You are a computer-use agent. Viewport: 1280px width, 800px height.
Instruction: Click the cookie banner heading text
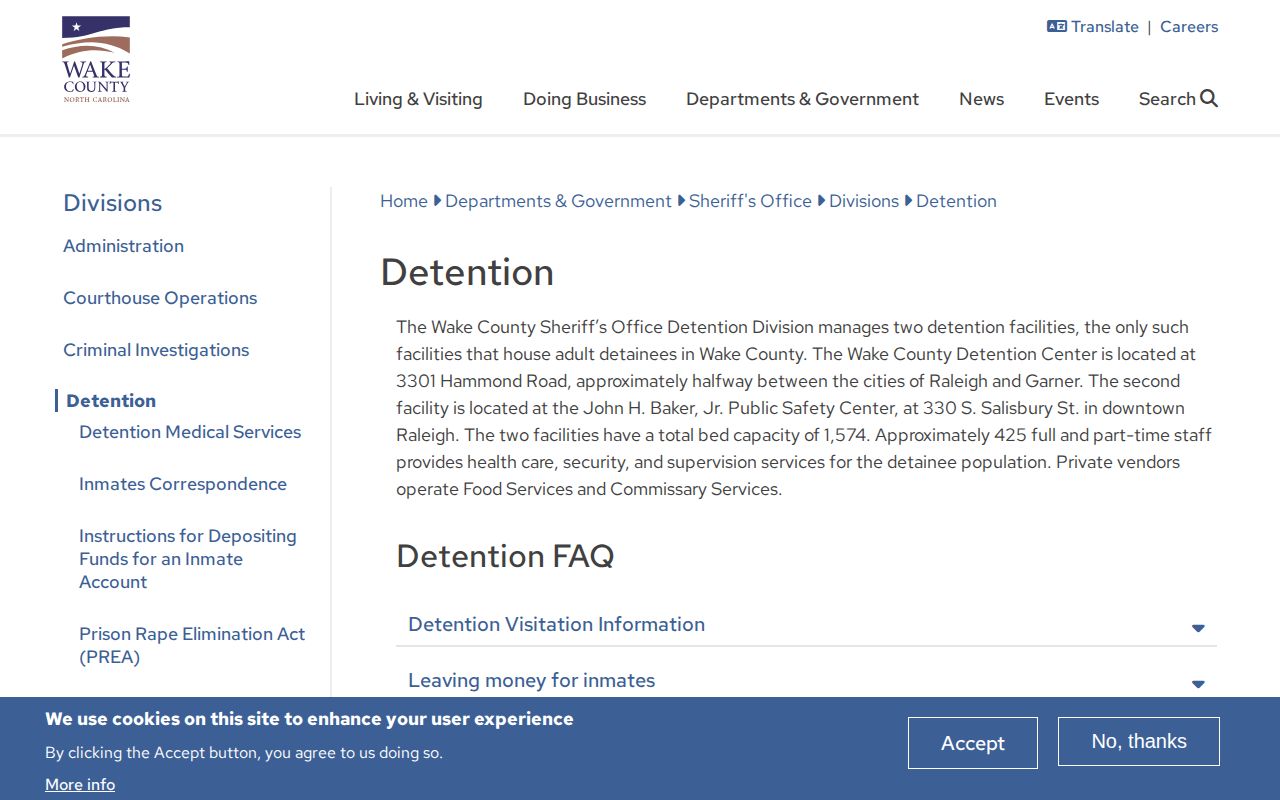(x=309, y=719)
